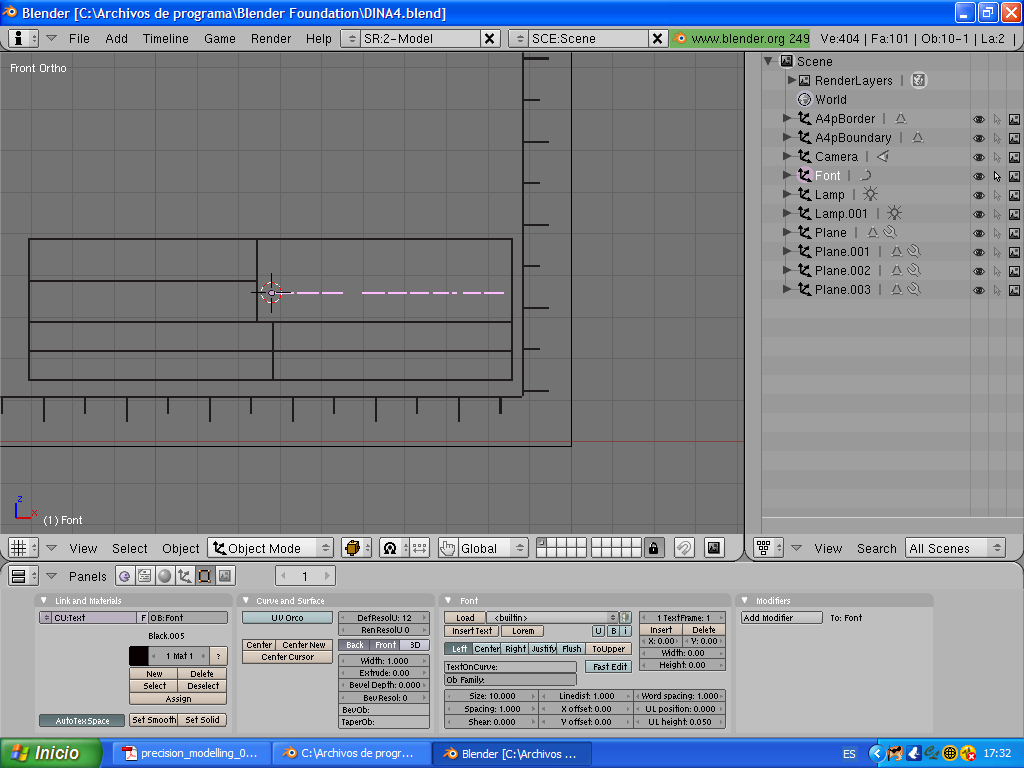1024x768 pixels.
Task: Toggle visibility eye for A4pBorder
Action: point(979,120)
